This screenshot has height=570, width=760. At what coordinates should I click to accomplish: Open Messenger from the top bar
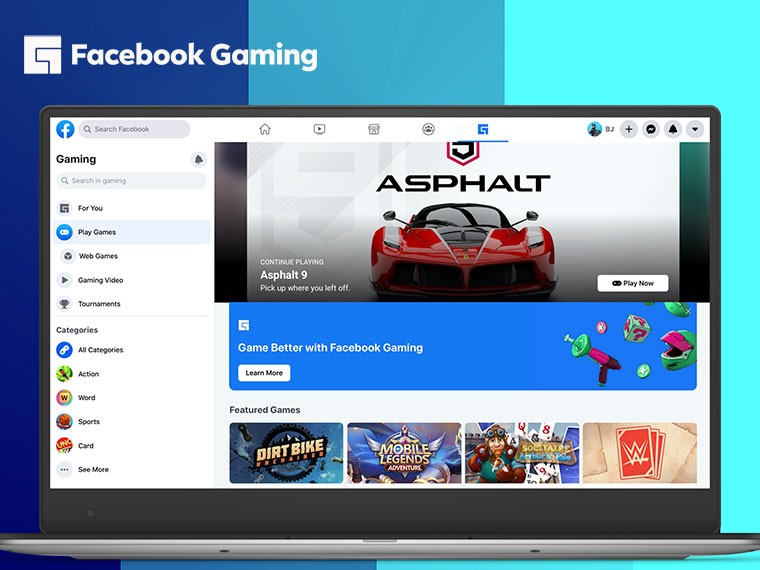tap(651, 129)
